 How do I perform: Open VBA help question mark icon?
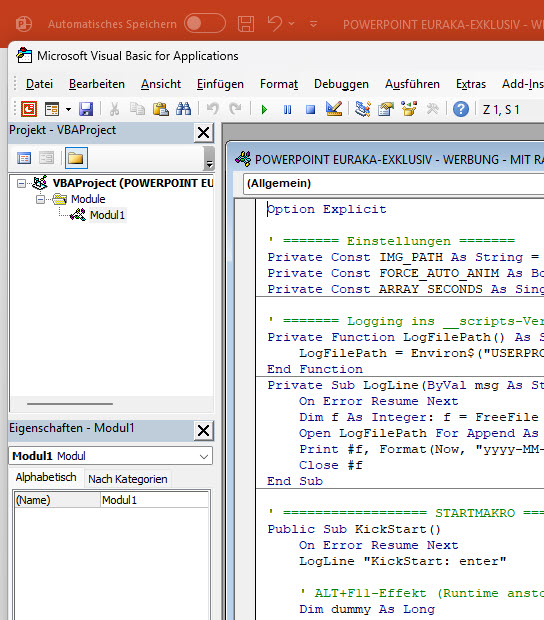tap(461, 109)
